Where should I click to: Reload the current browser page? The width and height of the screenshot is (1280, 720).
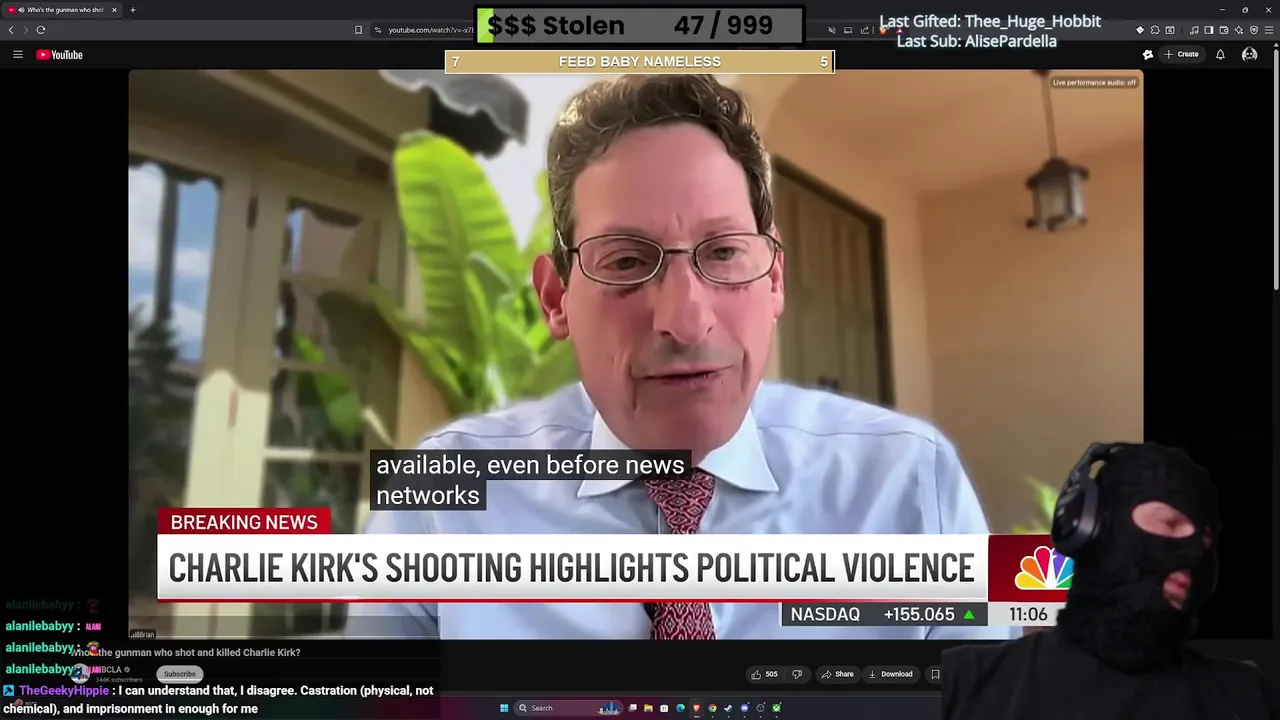(x=41, y=30)
